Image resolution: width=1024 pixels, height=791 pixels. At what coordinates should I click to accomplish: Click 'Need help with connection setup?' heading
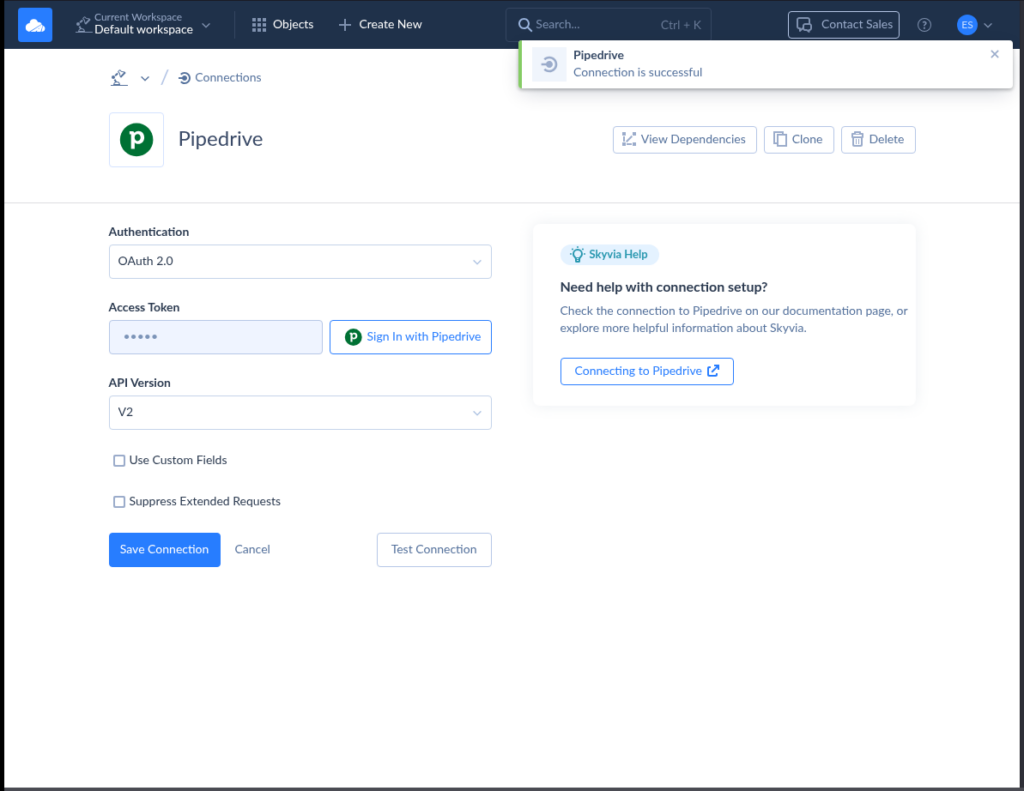tap(664, 287)
